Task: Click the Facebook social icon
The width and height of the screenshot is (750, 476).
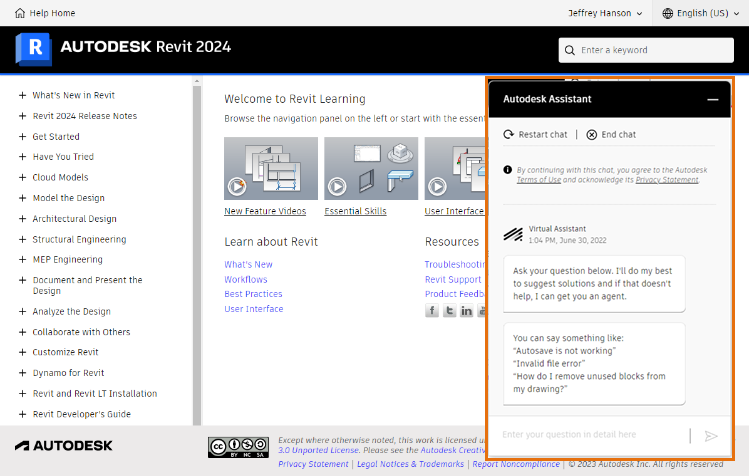Action: (432, 310)
